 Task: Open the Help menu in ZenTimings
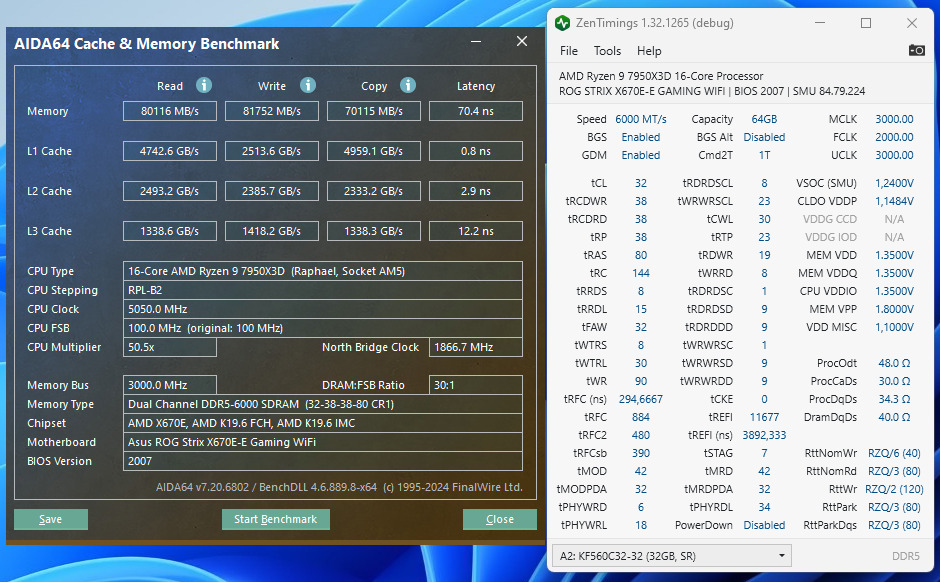[x=649, y=51]
